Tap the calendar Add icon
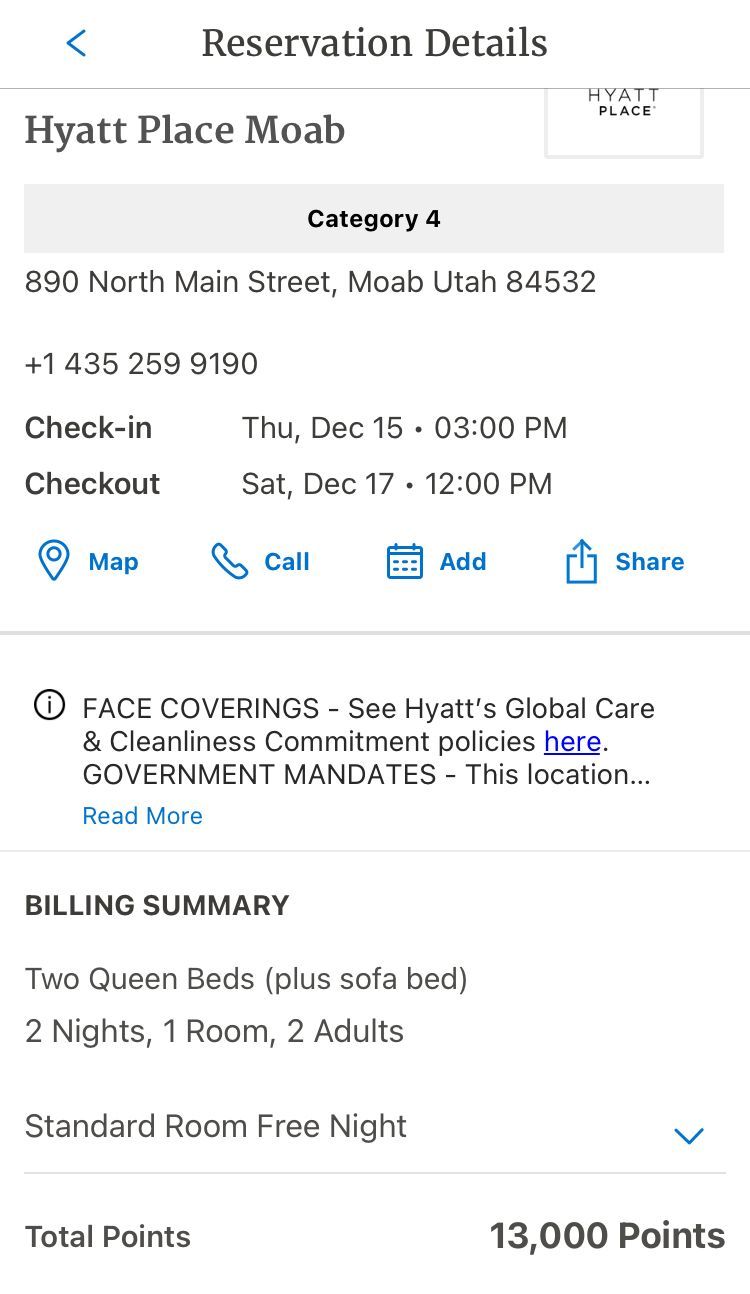 click(404, 561)
